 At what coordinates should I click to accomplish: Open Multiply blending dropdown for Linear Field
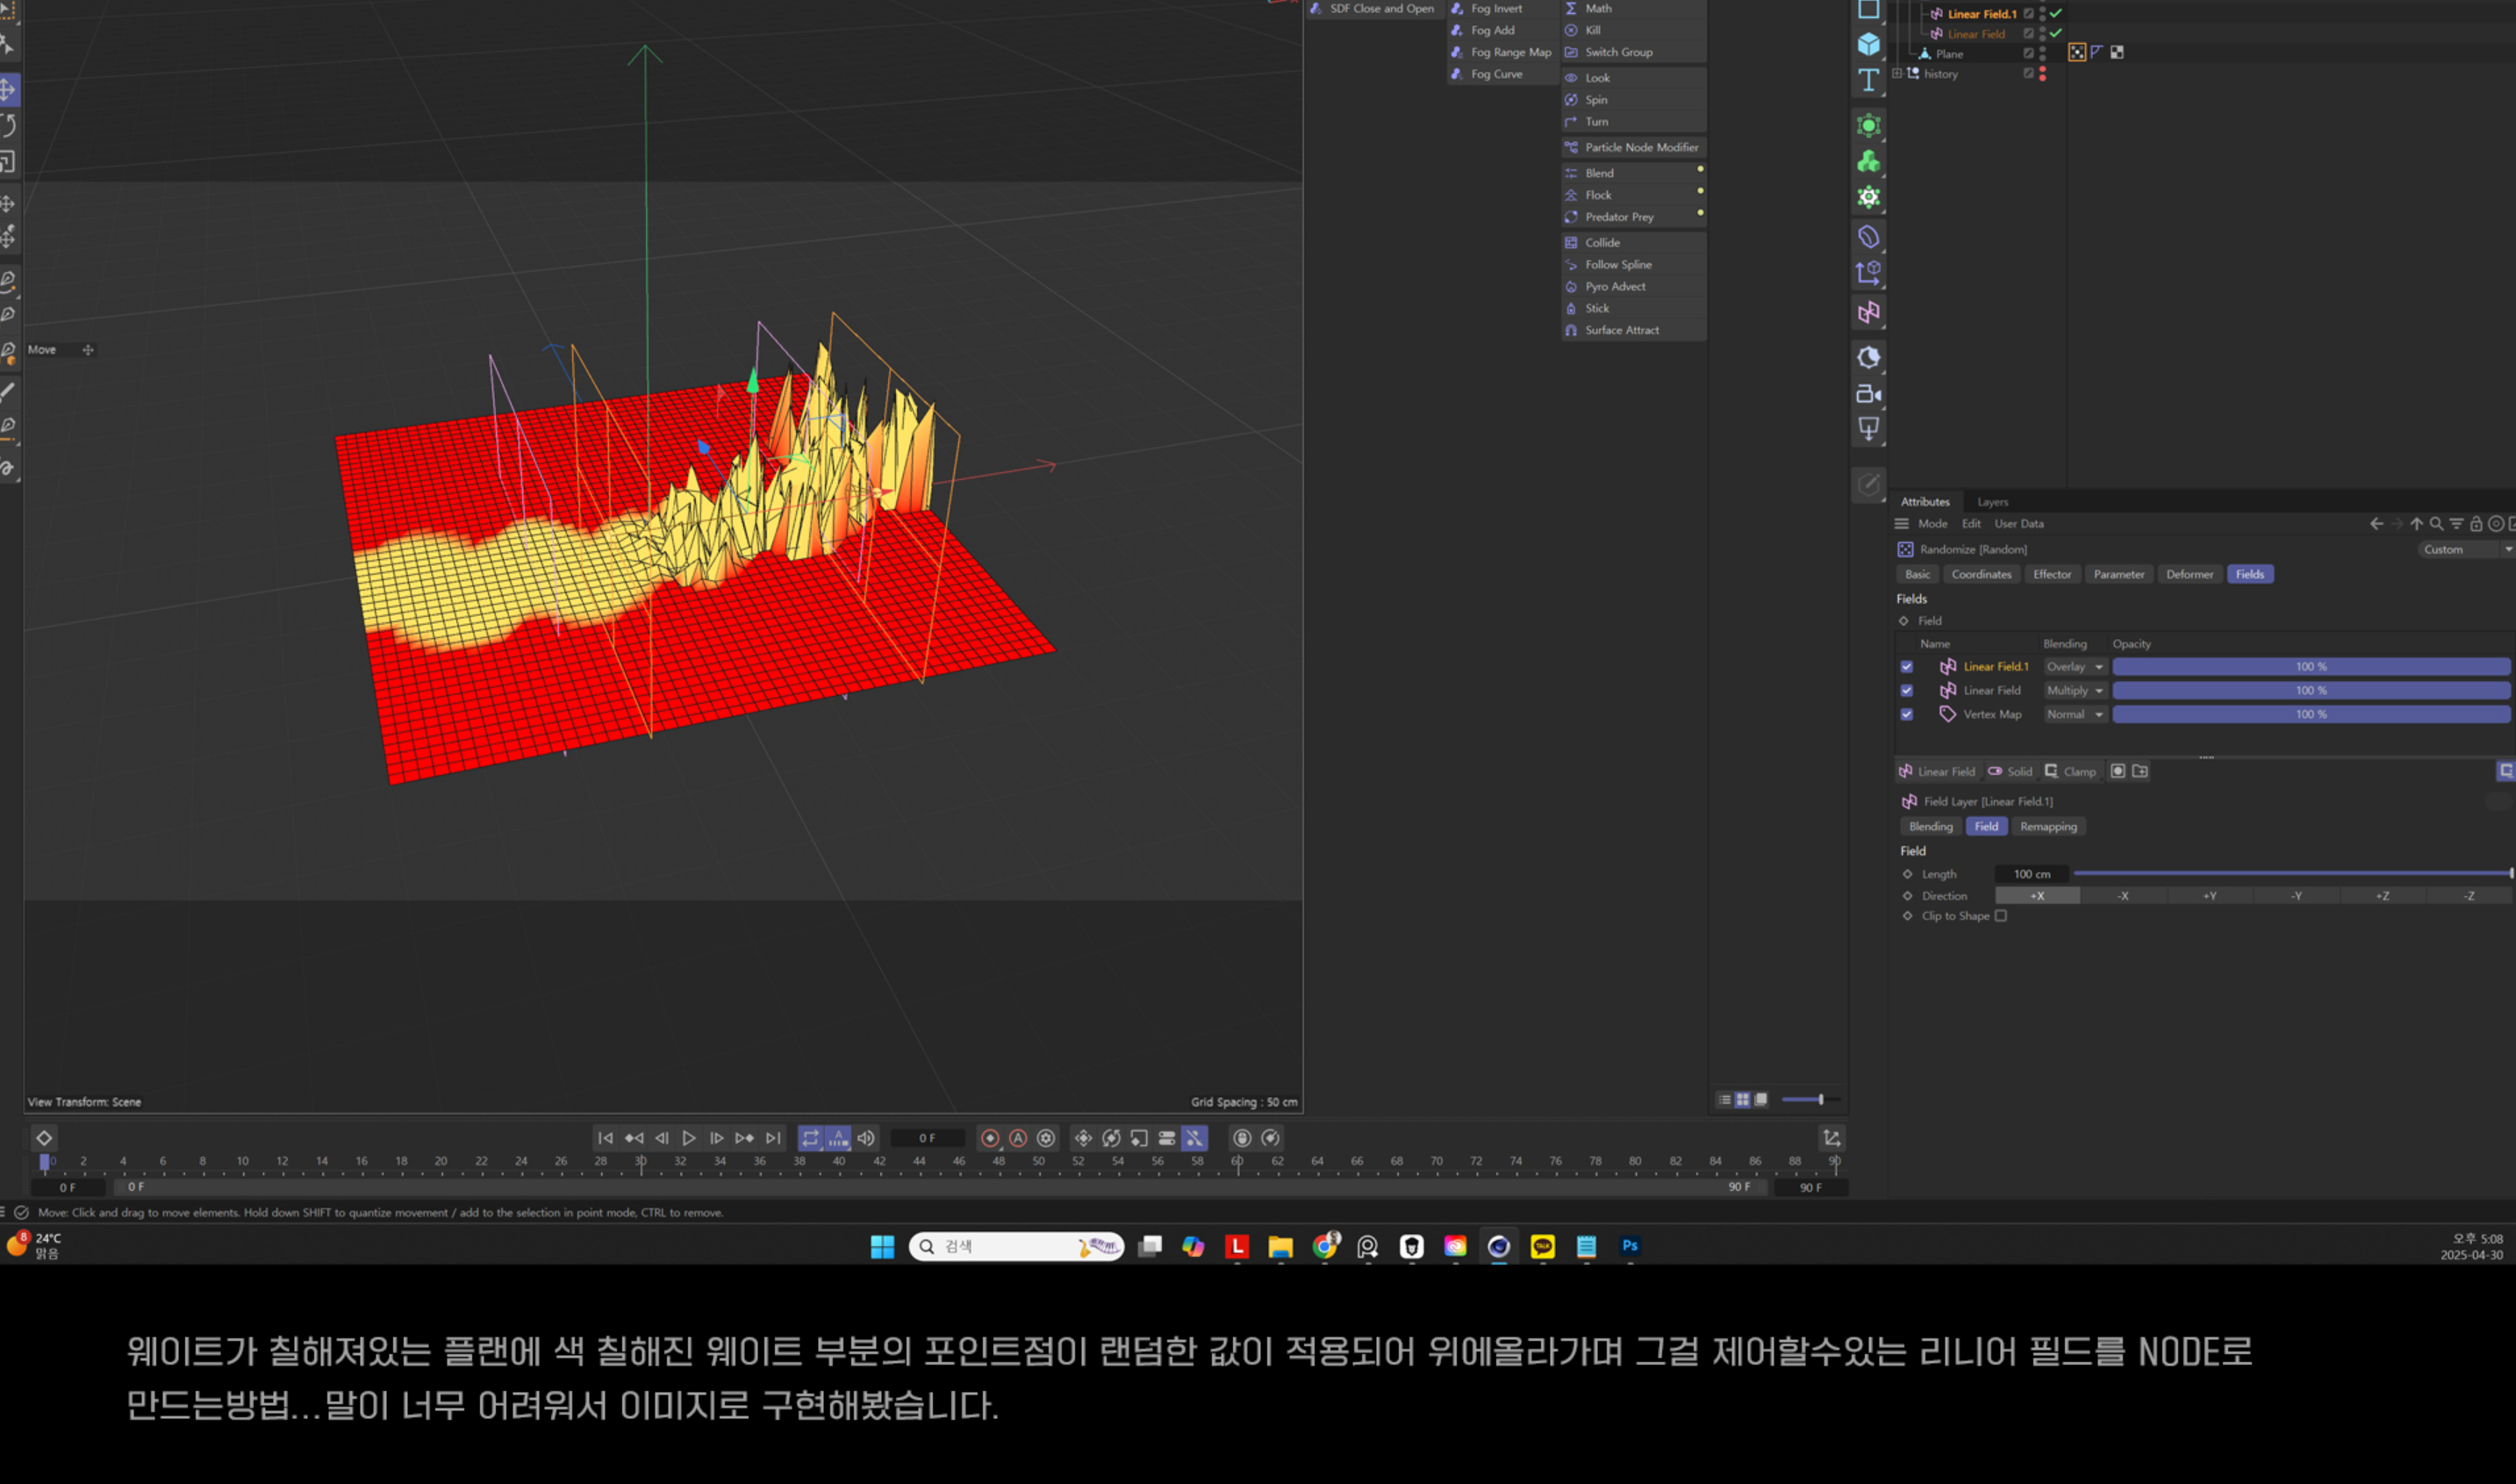coord(2074,691)
